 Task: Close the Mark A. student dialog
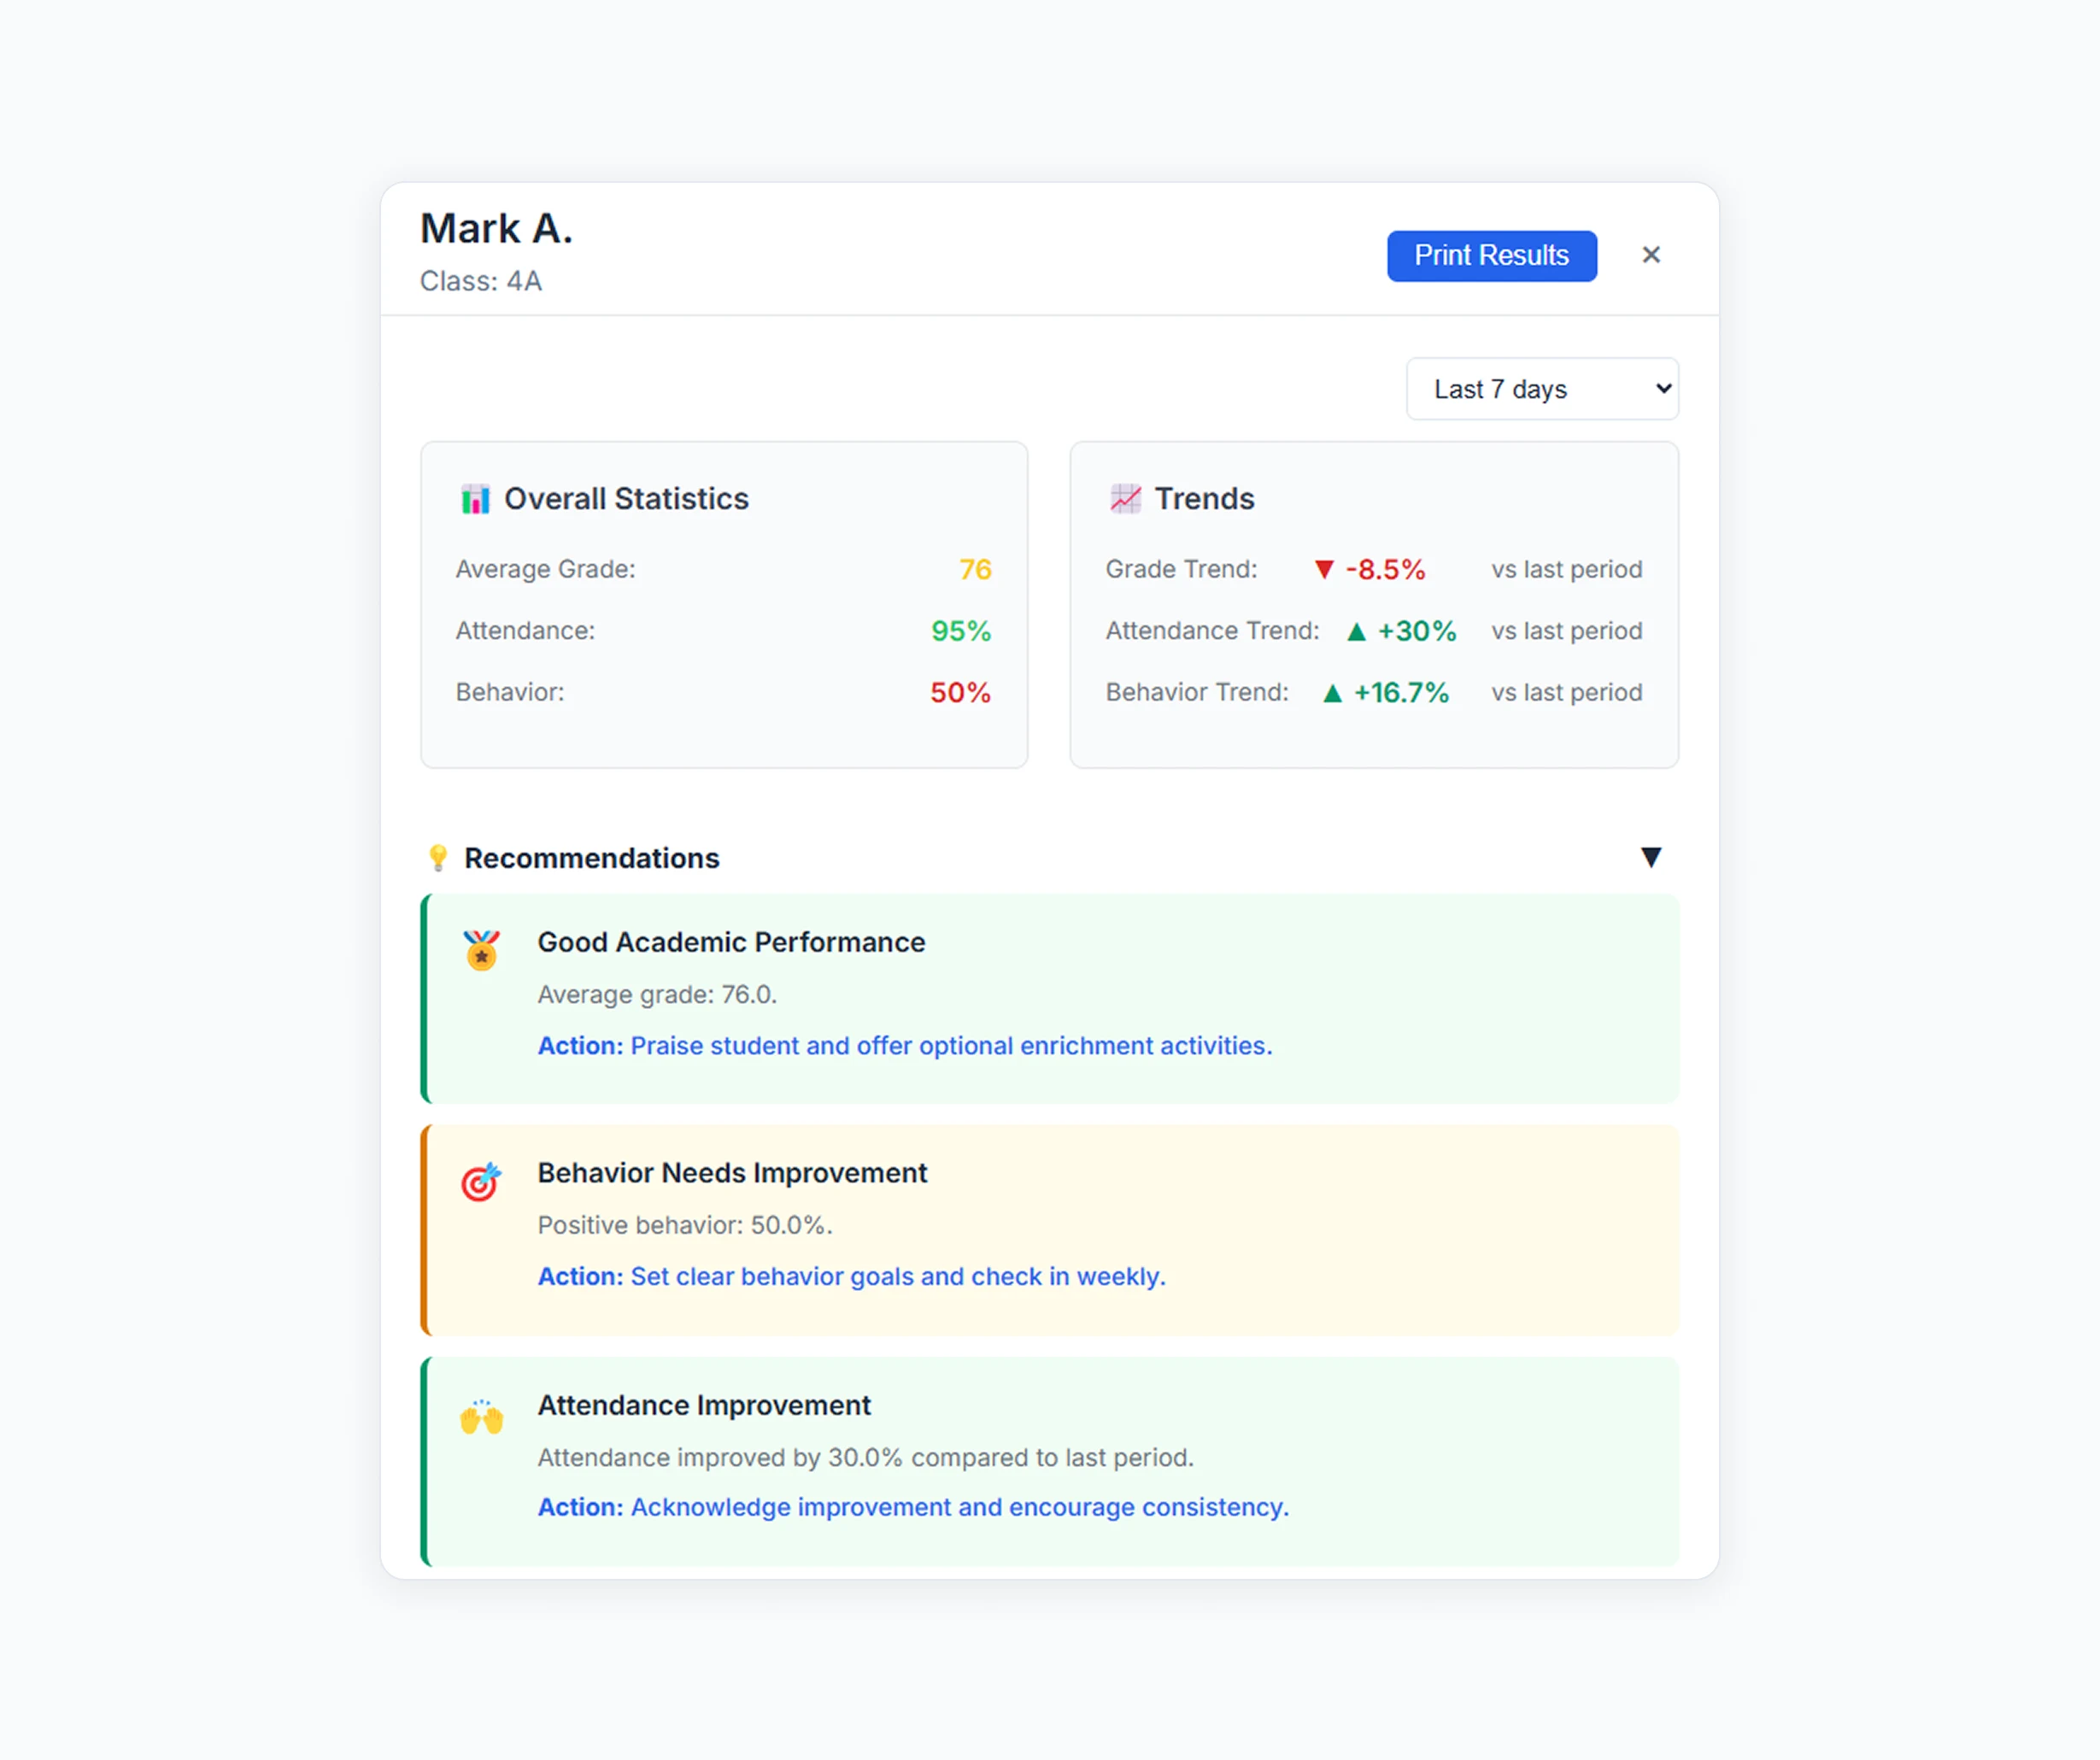[1651, 255]
